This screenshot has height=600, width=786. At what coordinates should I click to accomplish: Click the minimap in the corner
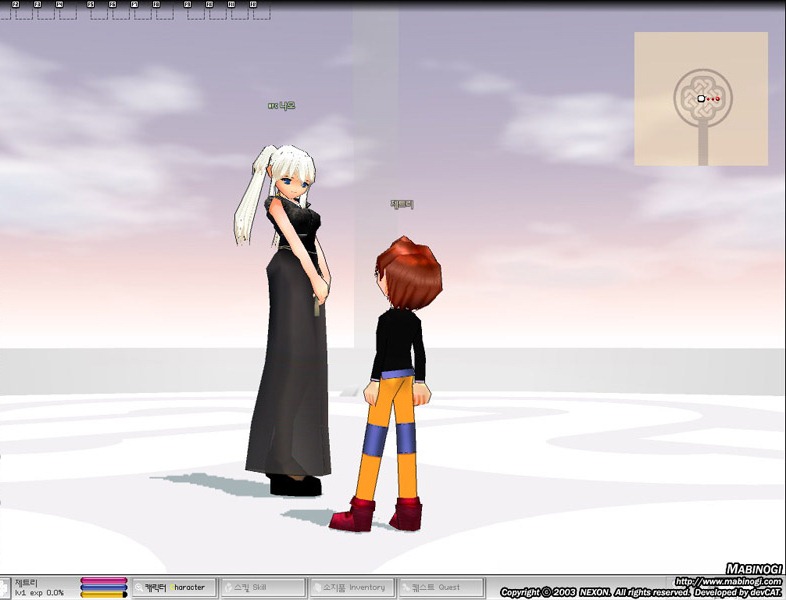click(700, 98)
